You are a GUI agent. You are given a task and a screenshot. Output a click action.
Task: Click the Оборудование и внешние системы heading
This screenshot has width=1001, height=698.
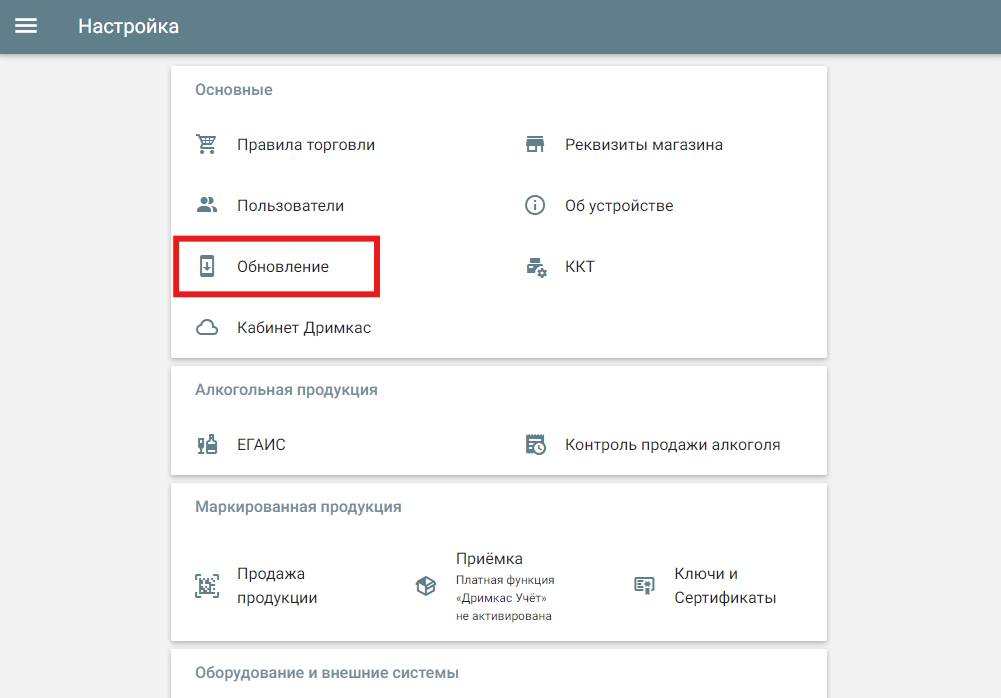click(327, 672)
